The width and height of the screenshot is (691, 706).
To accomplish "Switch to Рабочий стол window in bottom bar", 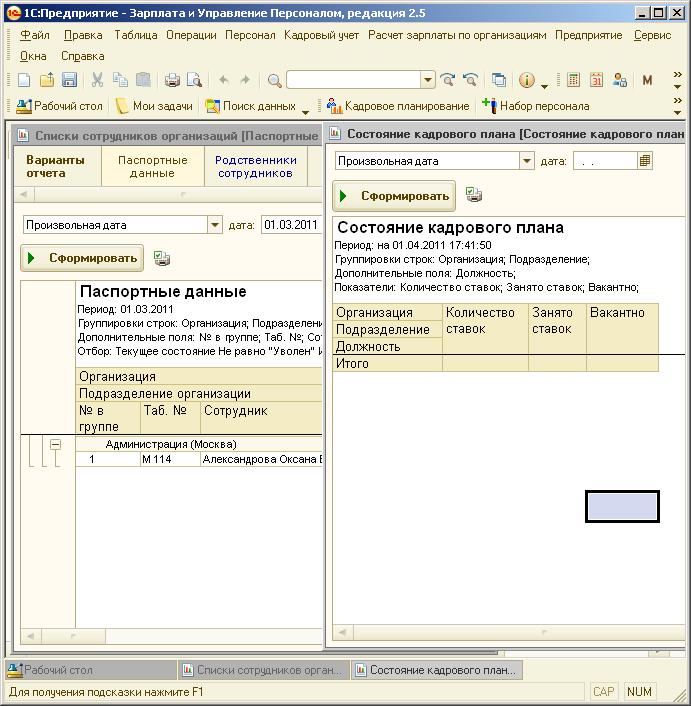I will [90, 670].
